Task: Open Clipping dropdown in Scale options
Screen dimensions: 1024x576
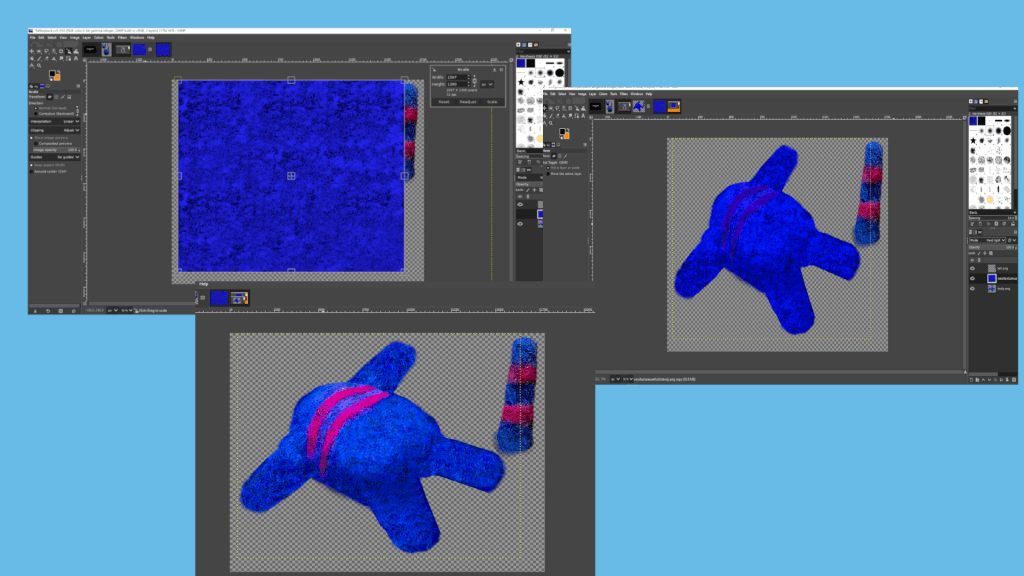Action: click(x=54, y=130)
